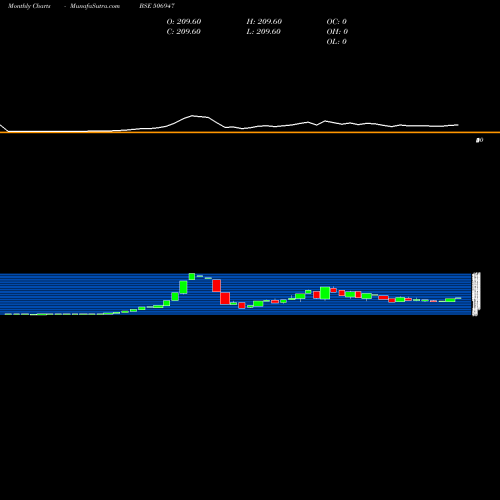Select the BSE 506947 symbol text
This screenshot has height=500, width=500.
tap(157, 6)
